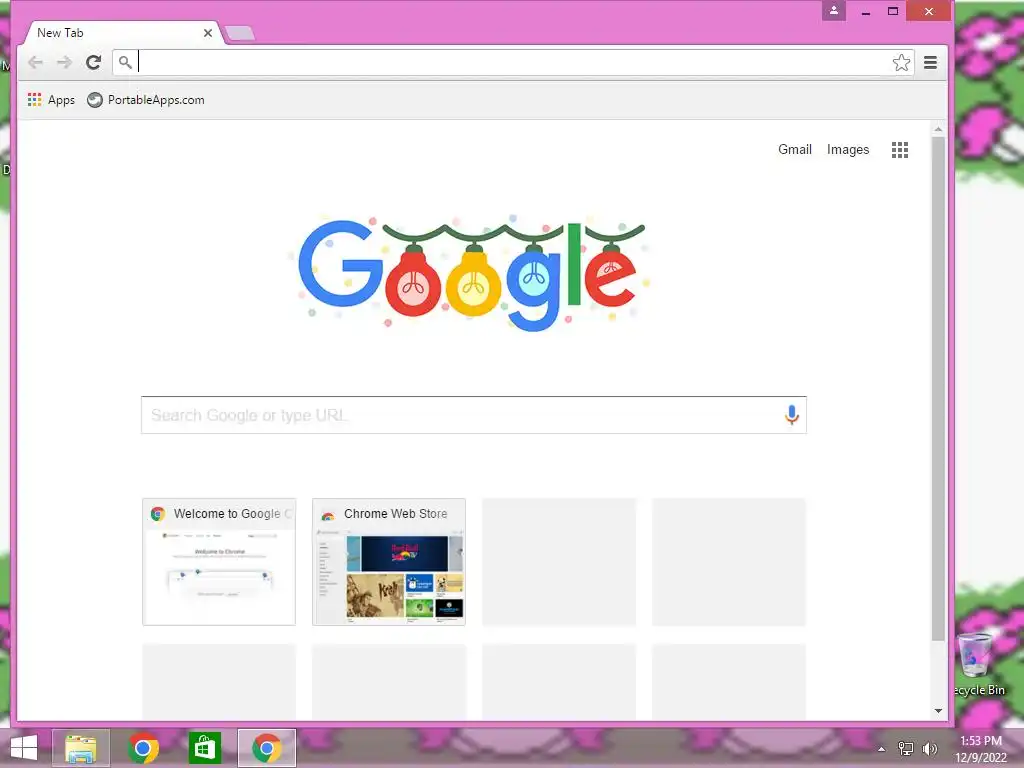Open File Explorer from the taskbar
This screenshot has width=1024, height=768.
pos(81,748)
